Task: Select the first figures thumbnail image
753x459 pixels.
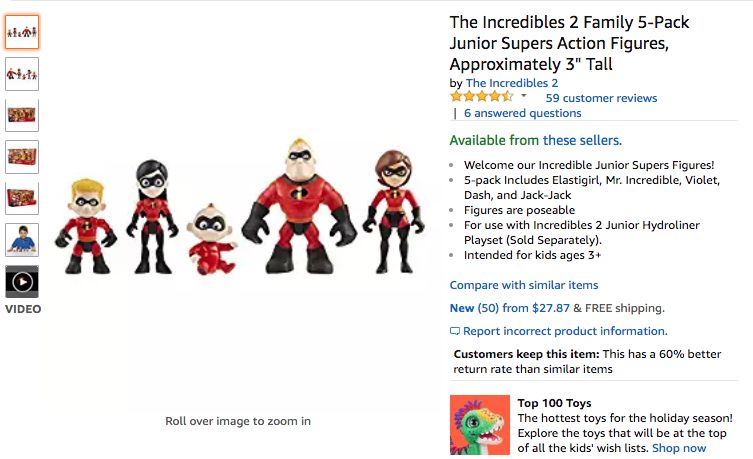Action: (22, 32)
